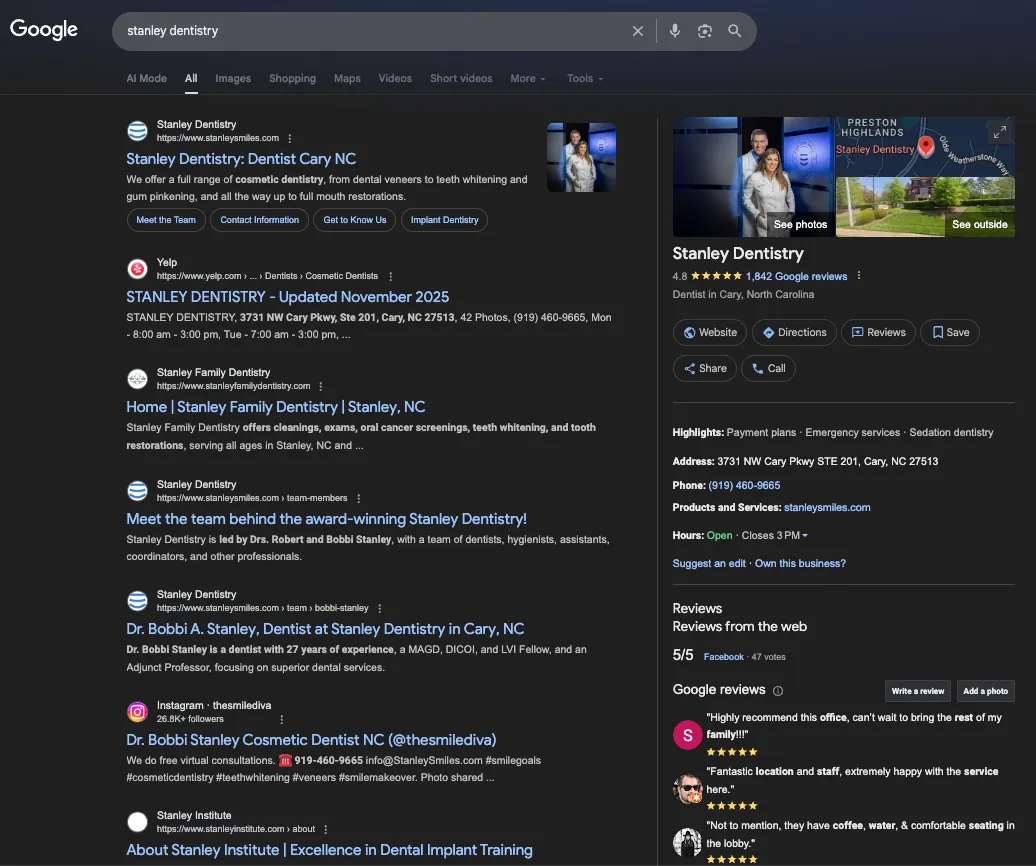This screenshot has width=1036, height=866.
Task: Switch to Maps tab
Action: click(347, 78)
